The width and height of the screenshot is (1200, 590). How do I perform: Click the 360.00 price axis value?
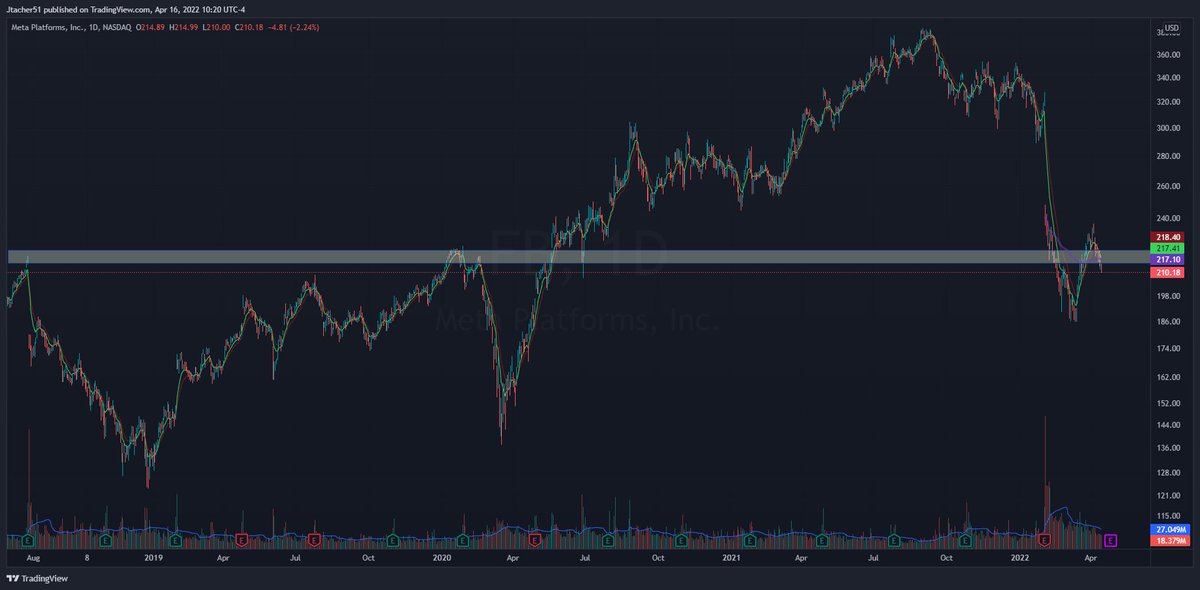(1170, 53)
